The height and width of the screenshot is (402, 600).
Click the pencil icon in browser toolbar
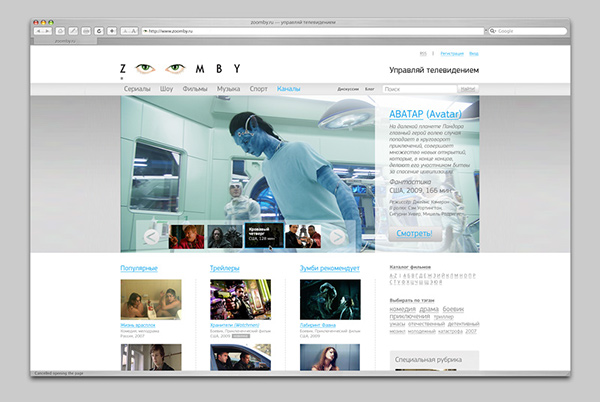pos(73,31)
